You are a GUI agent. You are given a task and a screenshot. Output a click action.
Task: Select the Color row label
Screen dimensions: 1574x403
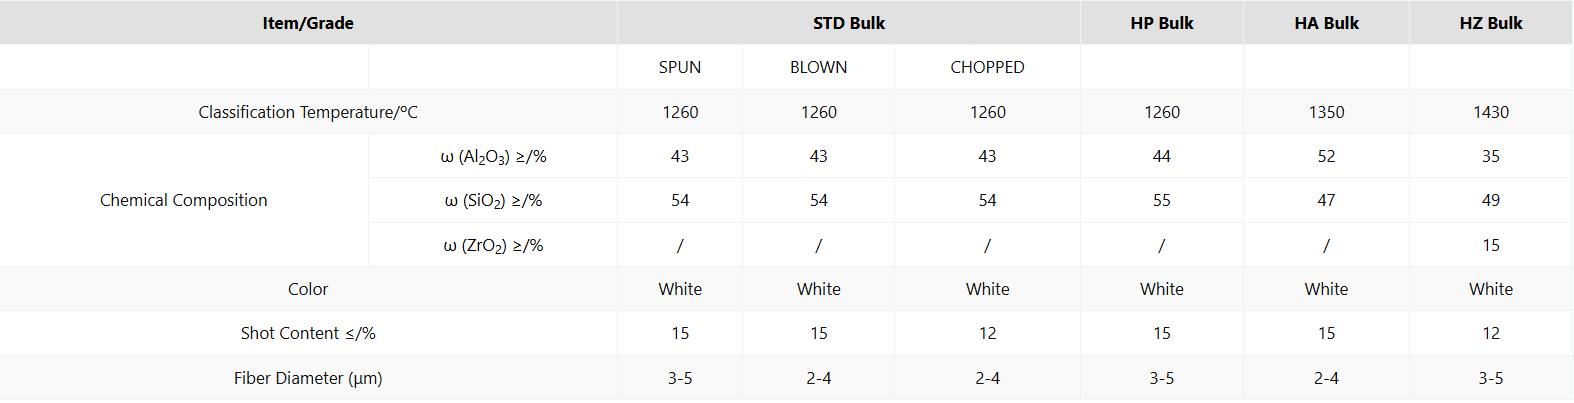point(308,289)
